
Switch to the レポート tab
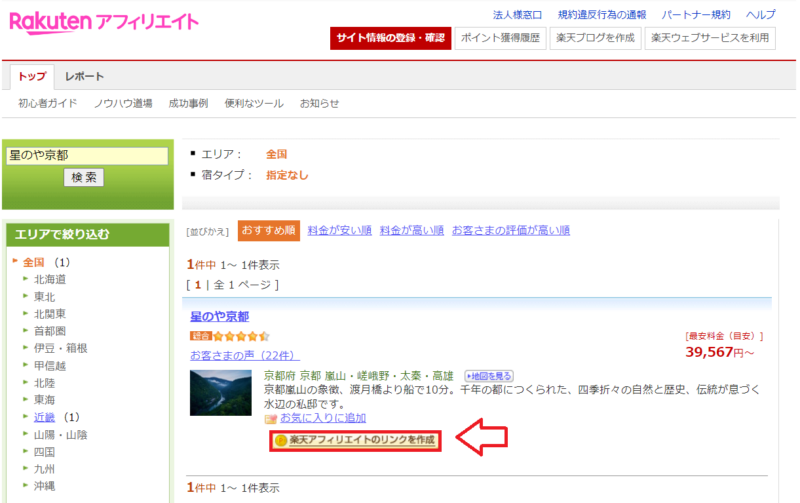click(84, 77)
